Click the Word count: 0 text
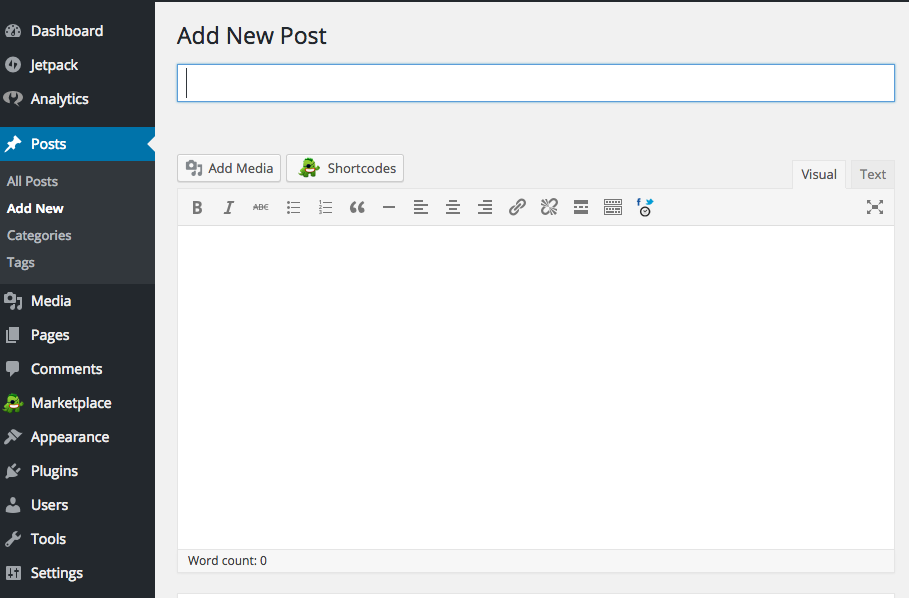 (x=227, y=561)
